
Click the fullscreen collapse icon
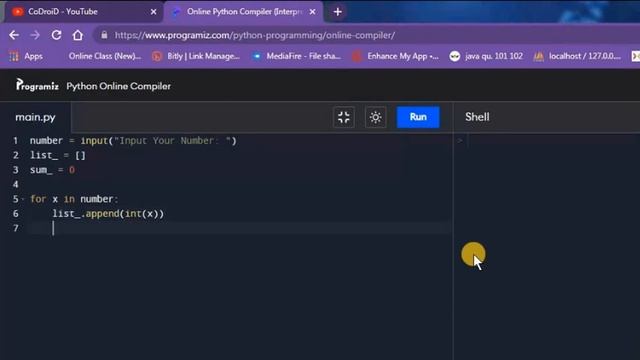coord(344,118)
